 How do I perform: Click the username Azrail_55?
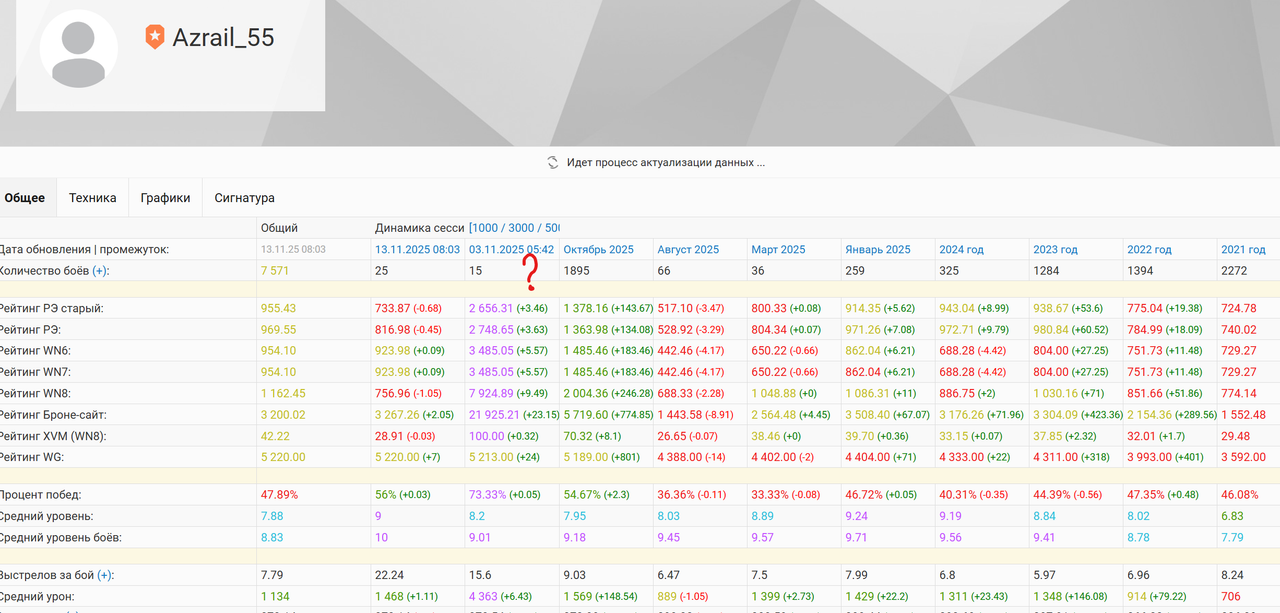coord(223,38)
